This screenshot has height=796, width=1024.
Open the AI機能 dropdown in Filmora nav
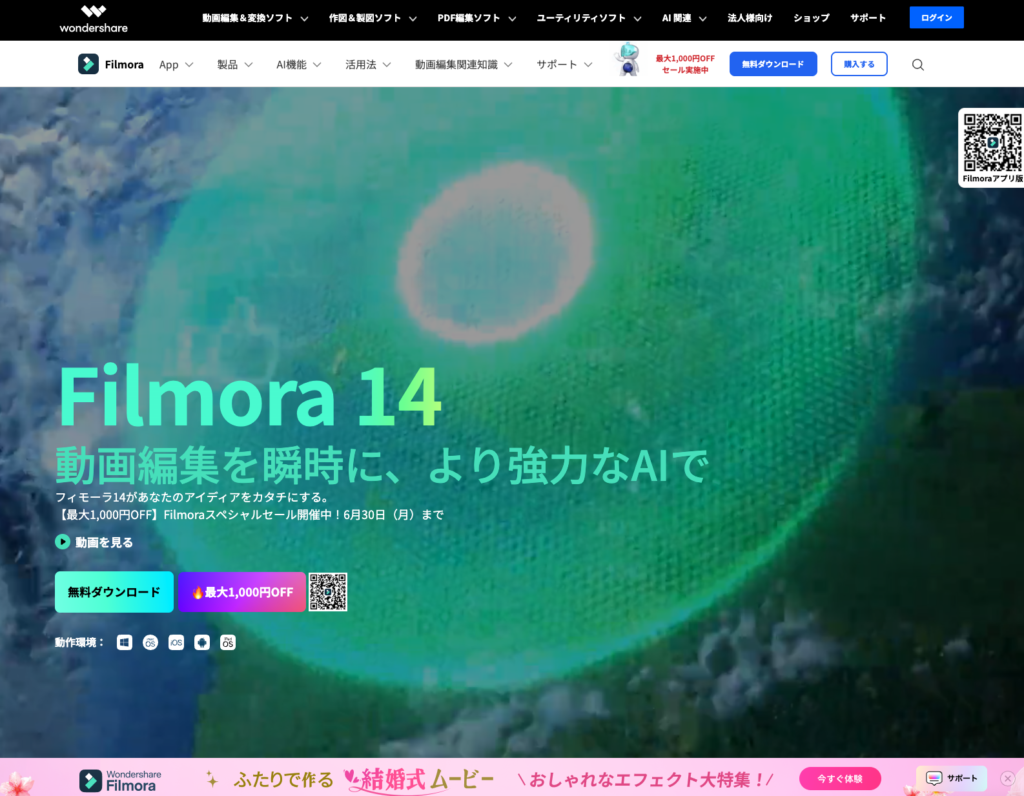click(x=299, y=64)
